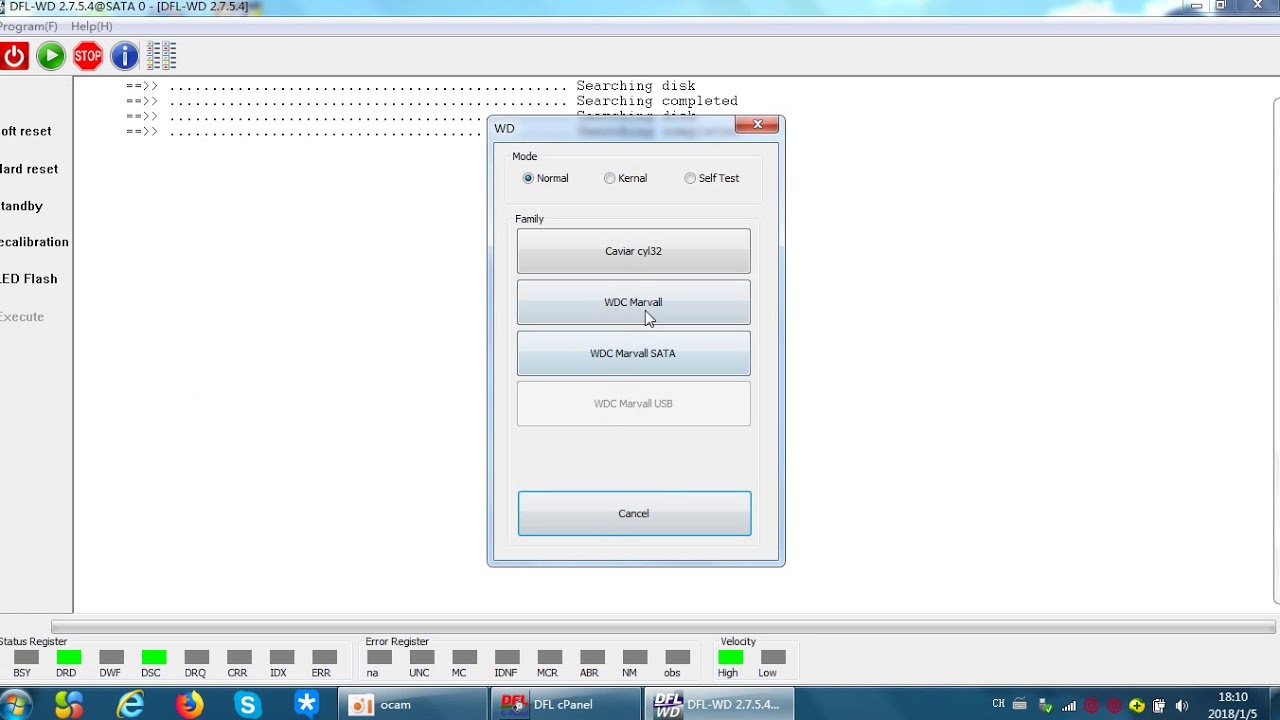Click the horizontal scrollbar below the log
The image size is (1280, 720).
663,627
